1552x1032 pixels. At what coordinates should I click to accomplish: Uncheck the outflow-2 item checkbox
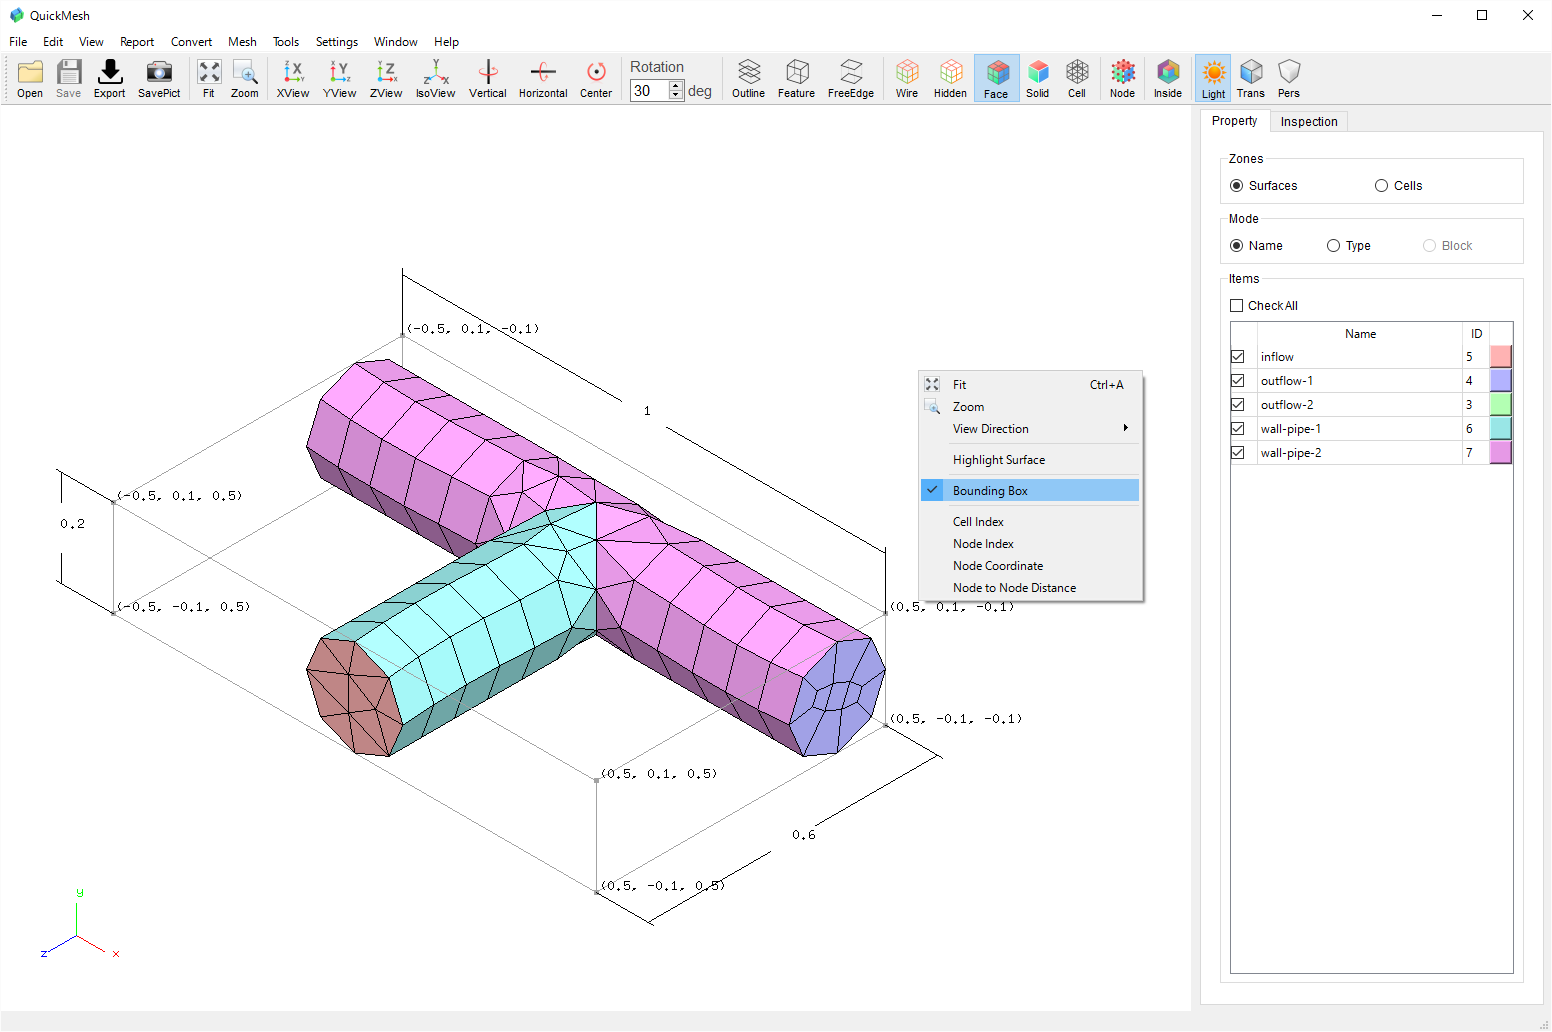point(1238,405)
